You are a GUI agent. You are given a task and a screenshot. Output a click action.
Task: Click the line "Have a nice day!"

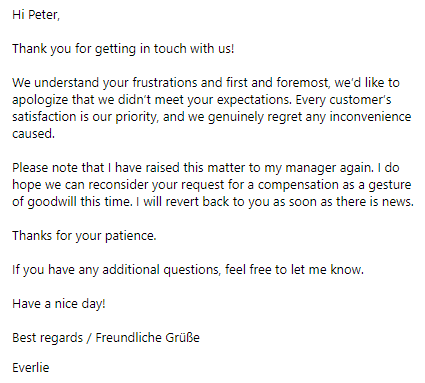click(59, 304)
